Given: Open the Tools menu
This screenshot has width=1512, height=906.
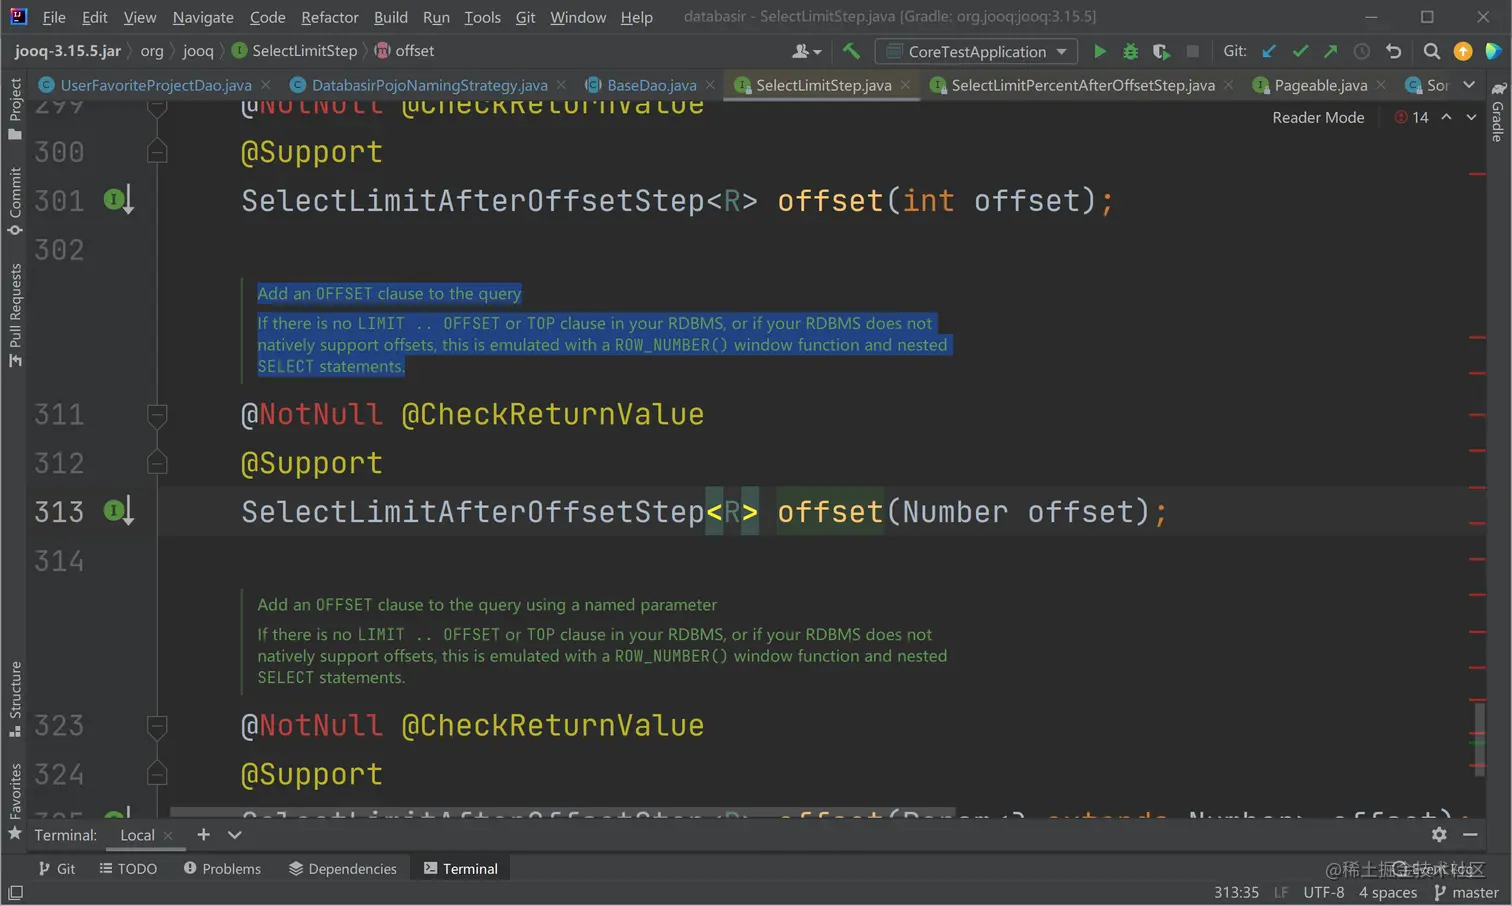Looking at the screenshot, I should point(483,17).
